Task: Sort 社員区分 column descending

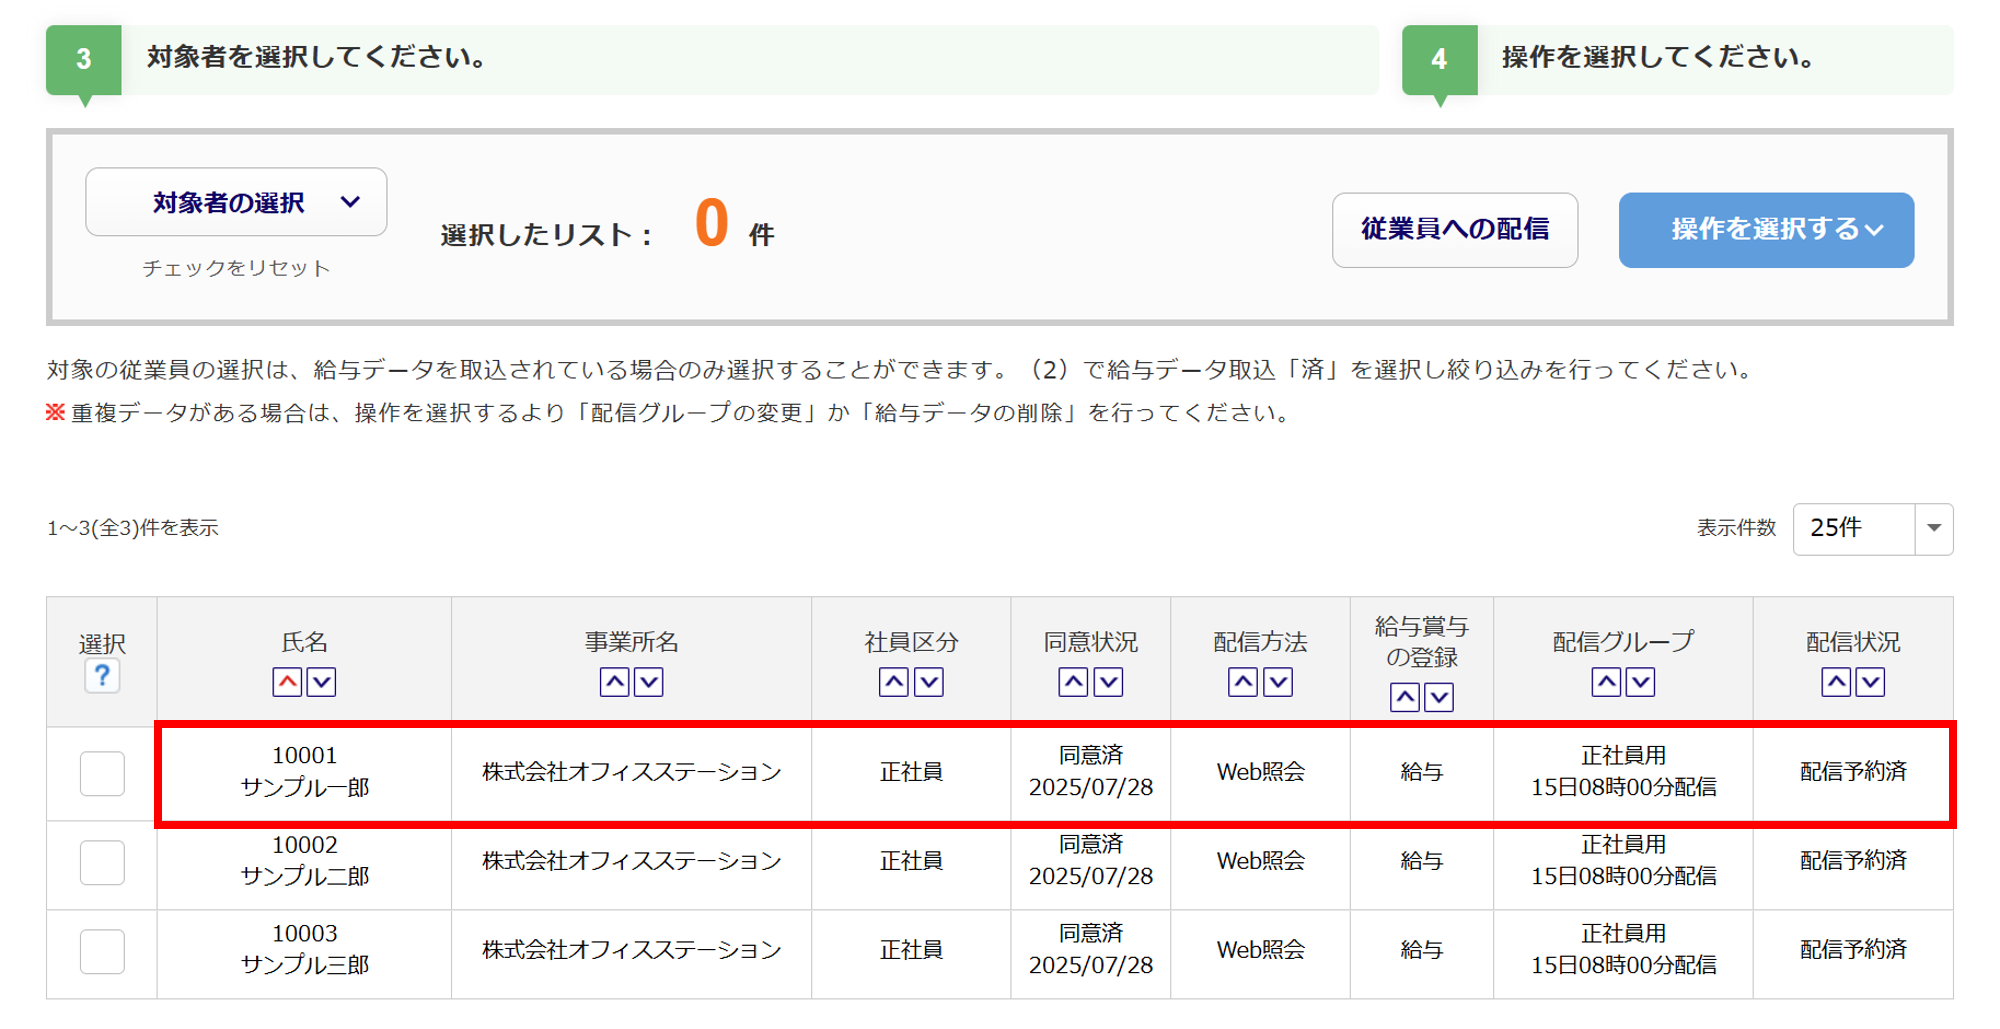Action: tap(929, 682)
